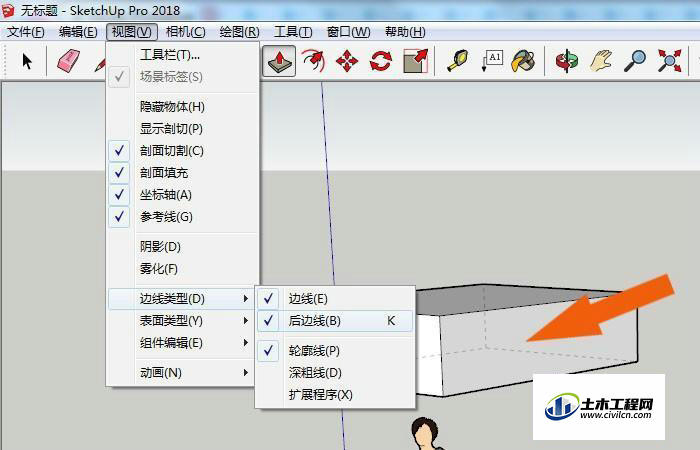Click the Zoom Extents tool
700x450 pixels.
click(x=669, y=61)
